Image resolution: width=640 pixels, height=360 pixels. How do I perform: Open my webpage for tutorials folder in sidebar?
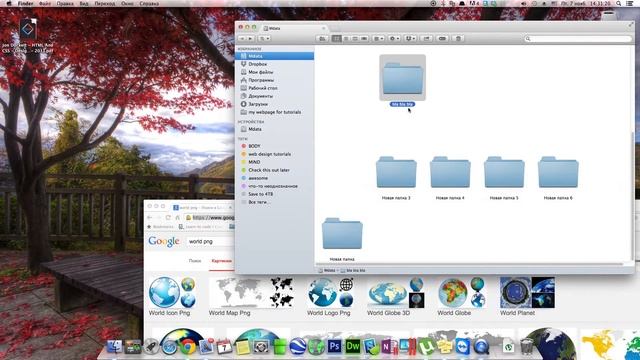click(x=274, y=112)
